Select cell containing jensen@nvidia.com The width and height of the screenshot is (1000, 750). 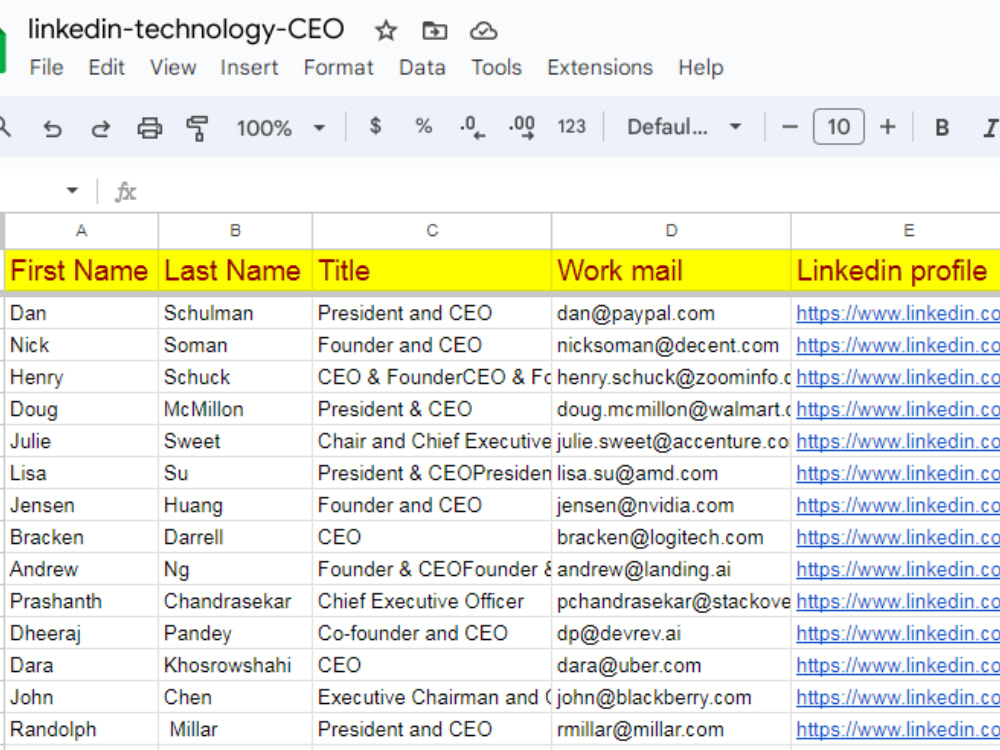671,505
